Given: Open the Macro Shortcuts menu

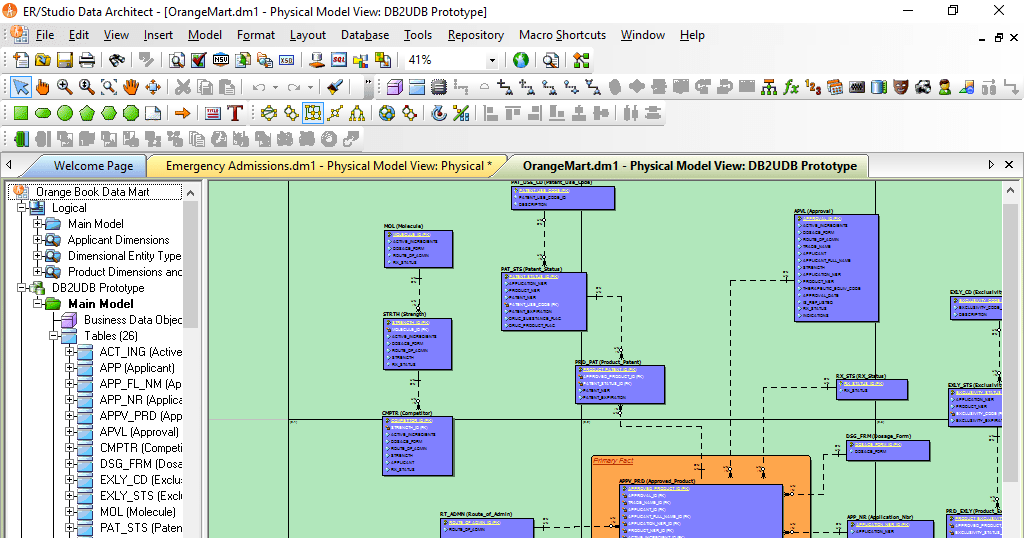Looking at the screenshot, I should pos(562,35).
